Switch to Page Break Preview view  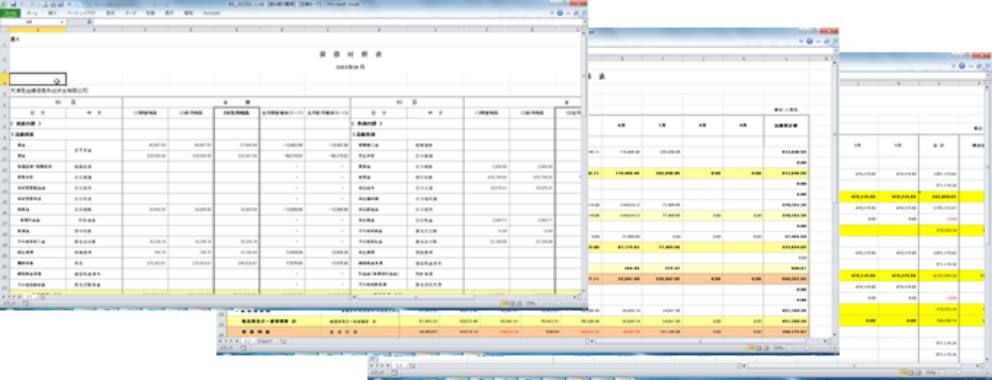click(x=519, y=303)
